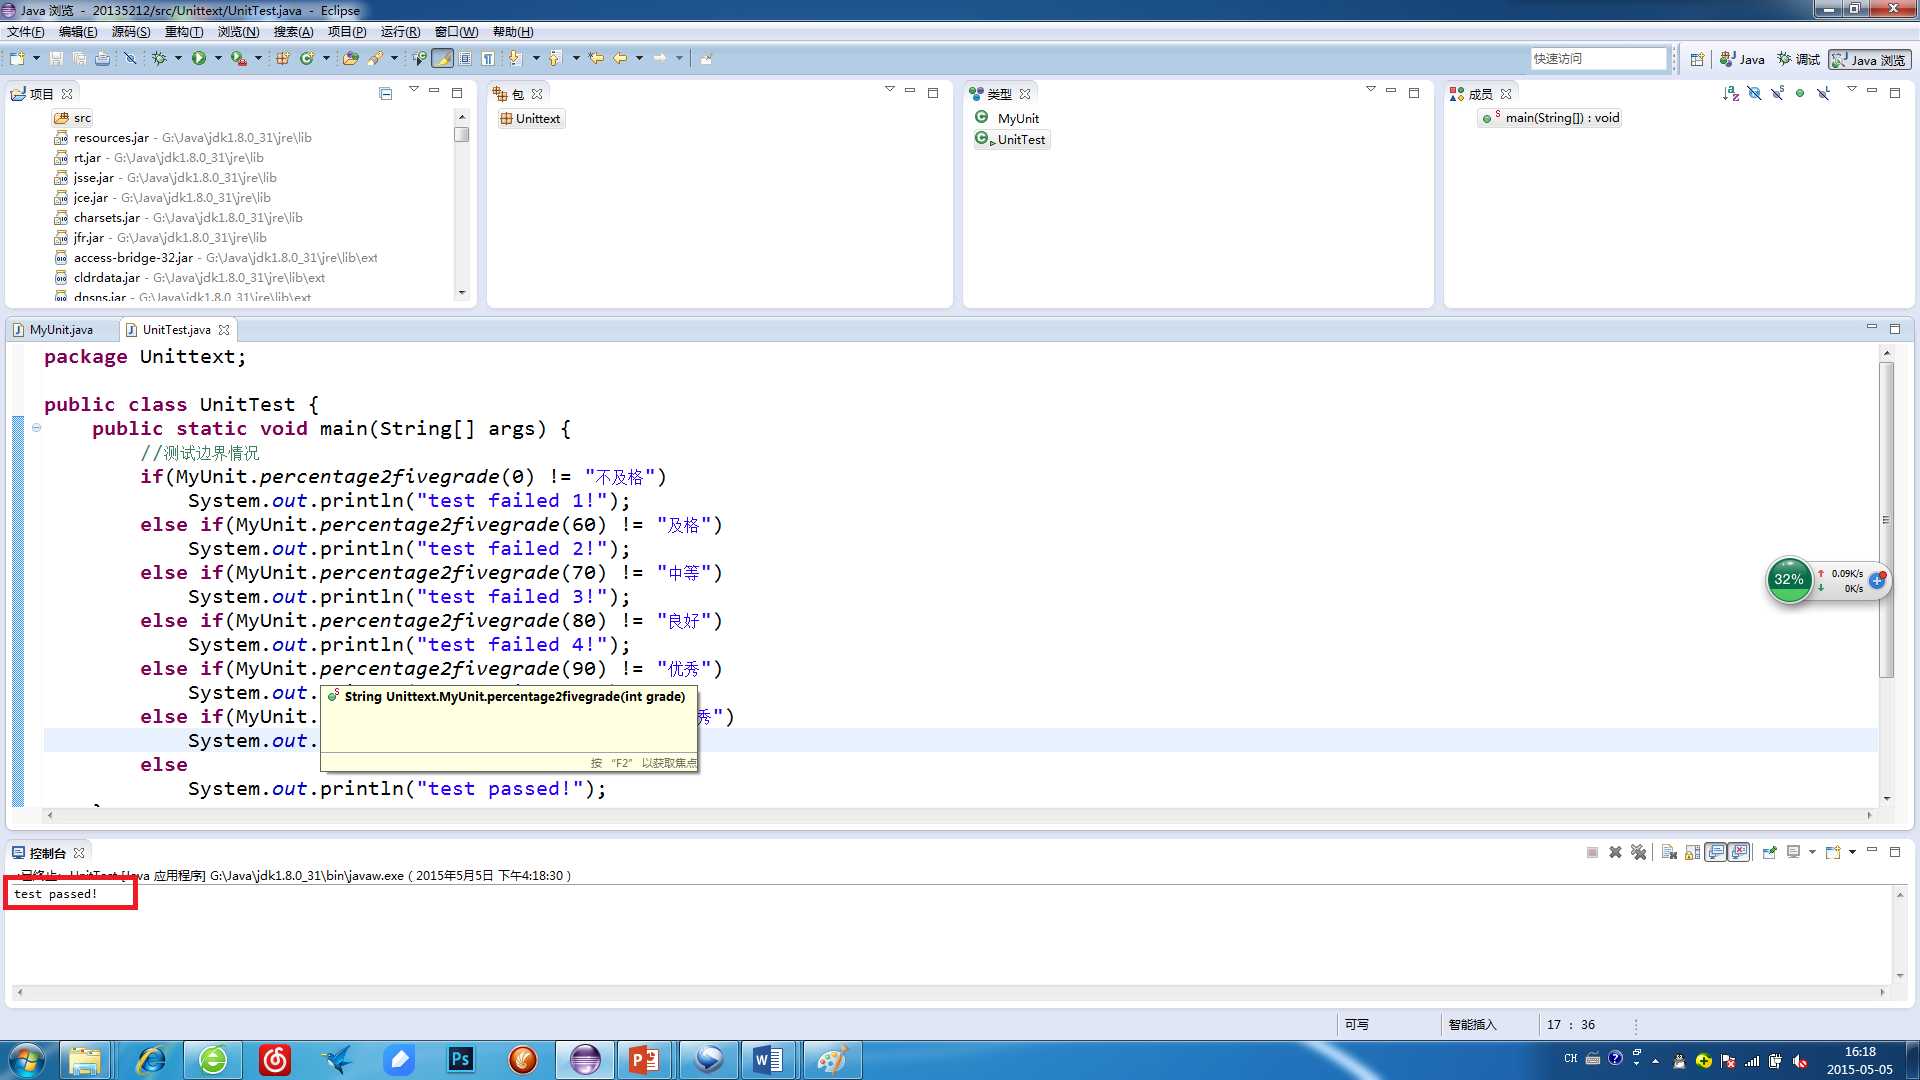Click the project panel scrollbar down arrow
1920x1080 pixels.
tap(461, 293)
